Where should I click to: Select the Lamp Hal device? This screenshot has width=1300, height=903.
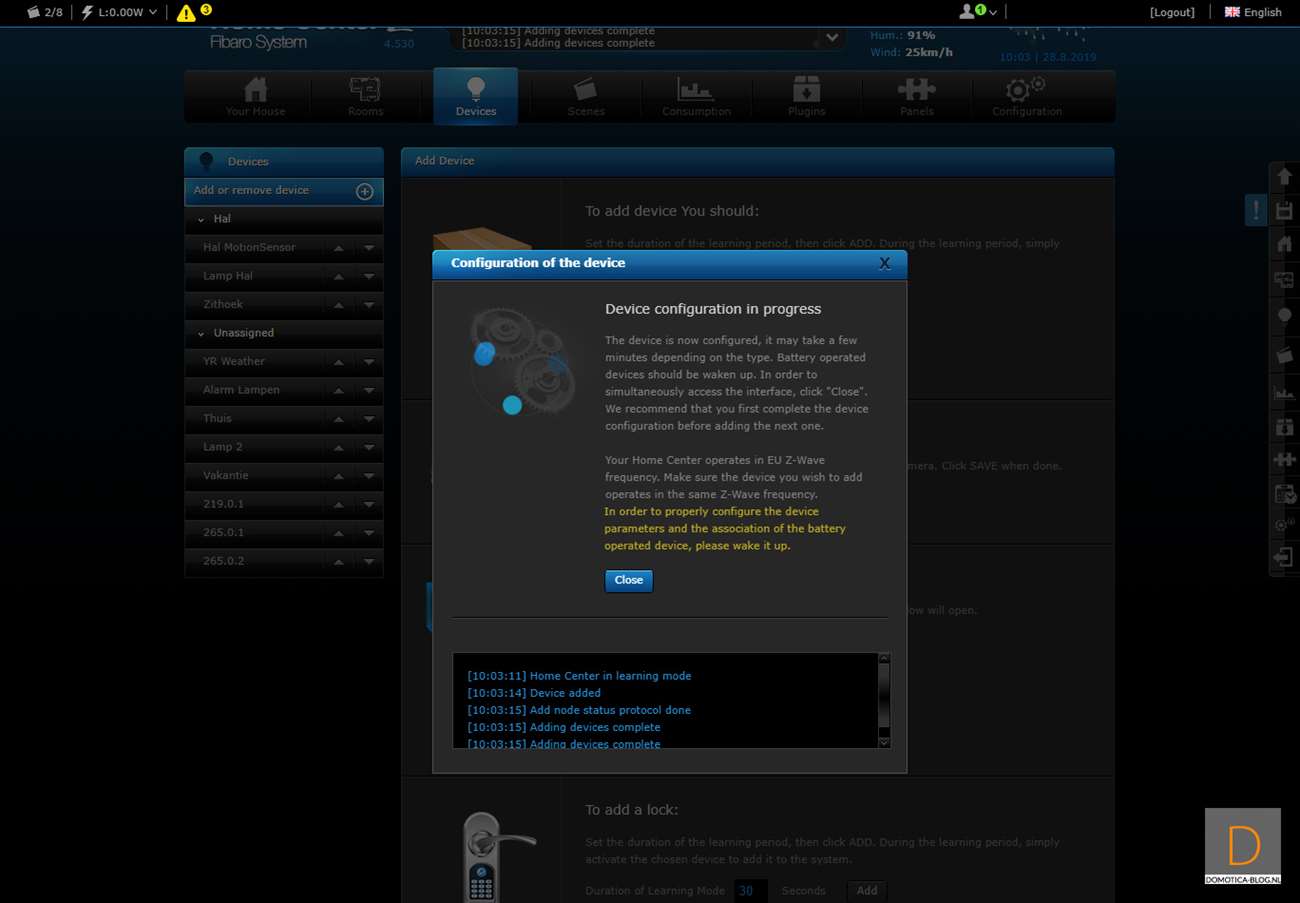pyautogui.click(x=228, y=276)
